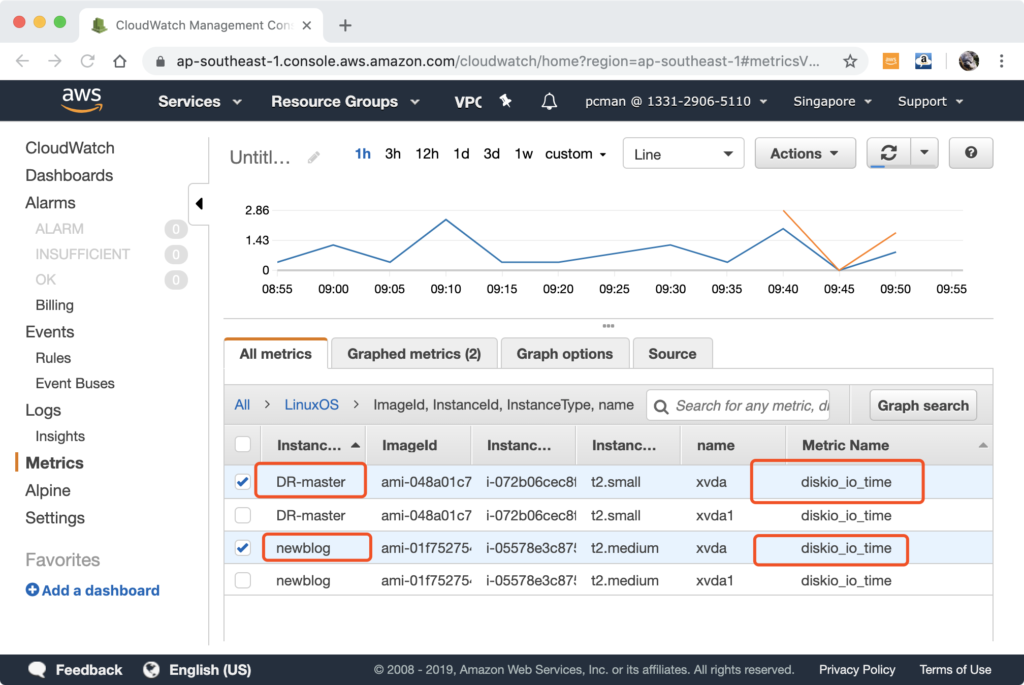Open the Chrome three-dot menu
Screen dimensions: 1024x685
pos(1001,61)
